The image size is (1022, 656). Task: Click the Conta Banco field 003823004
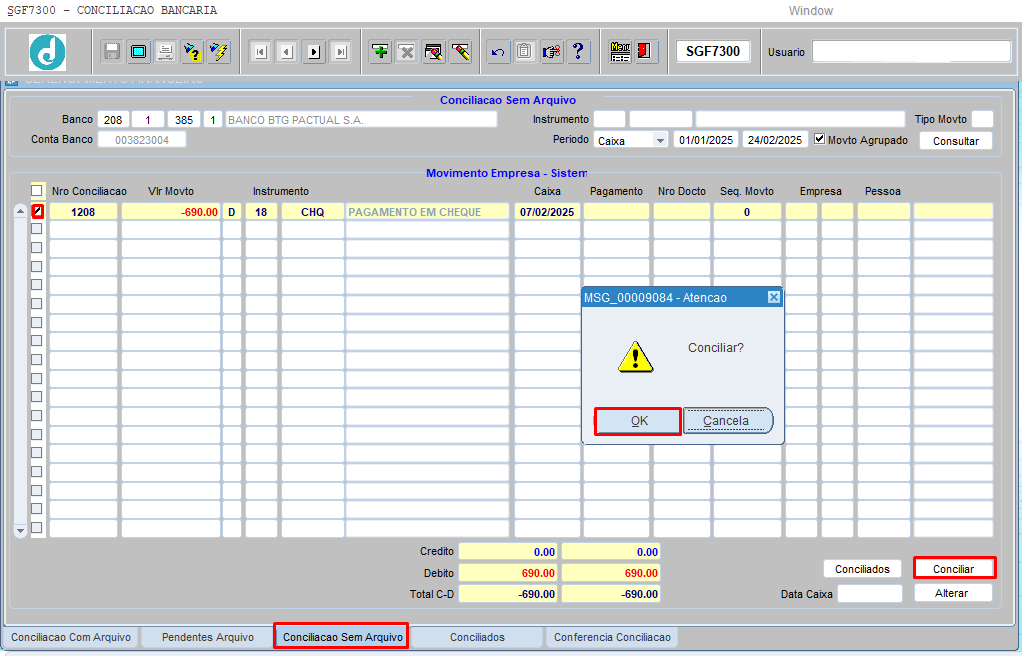pos(142,140)
